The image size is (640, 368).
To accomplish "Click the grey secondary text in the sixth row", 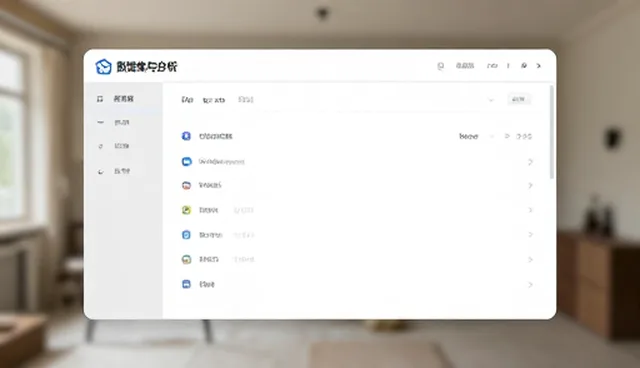I will 244,259.
